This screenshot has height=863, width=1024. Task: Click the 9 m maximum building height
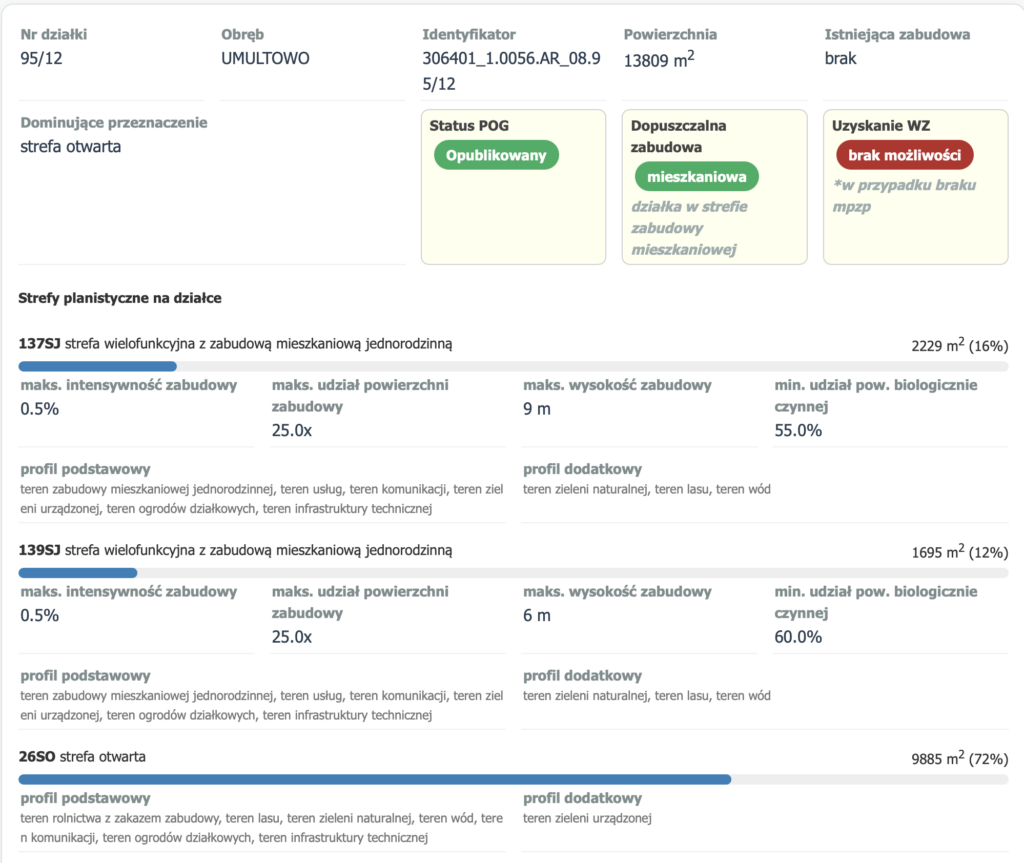click(537, 408)
